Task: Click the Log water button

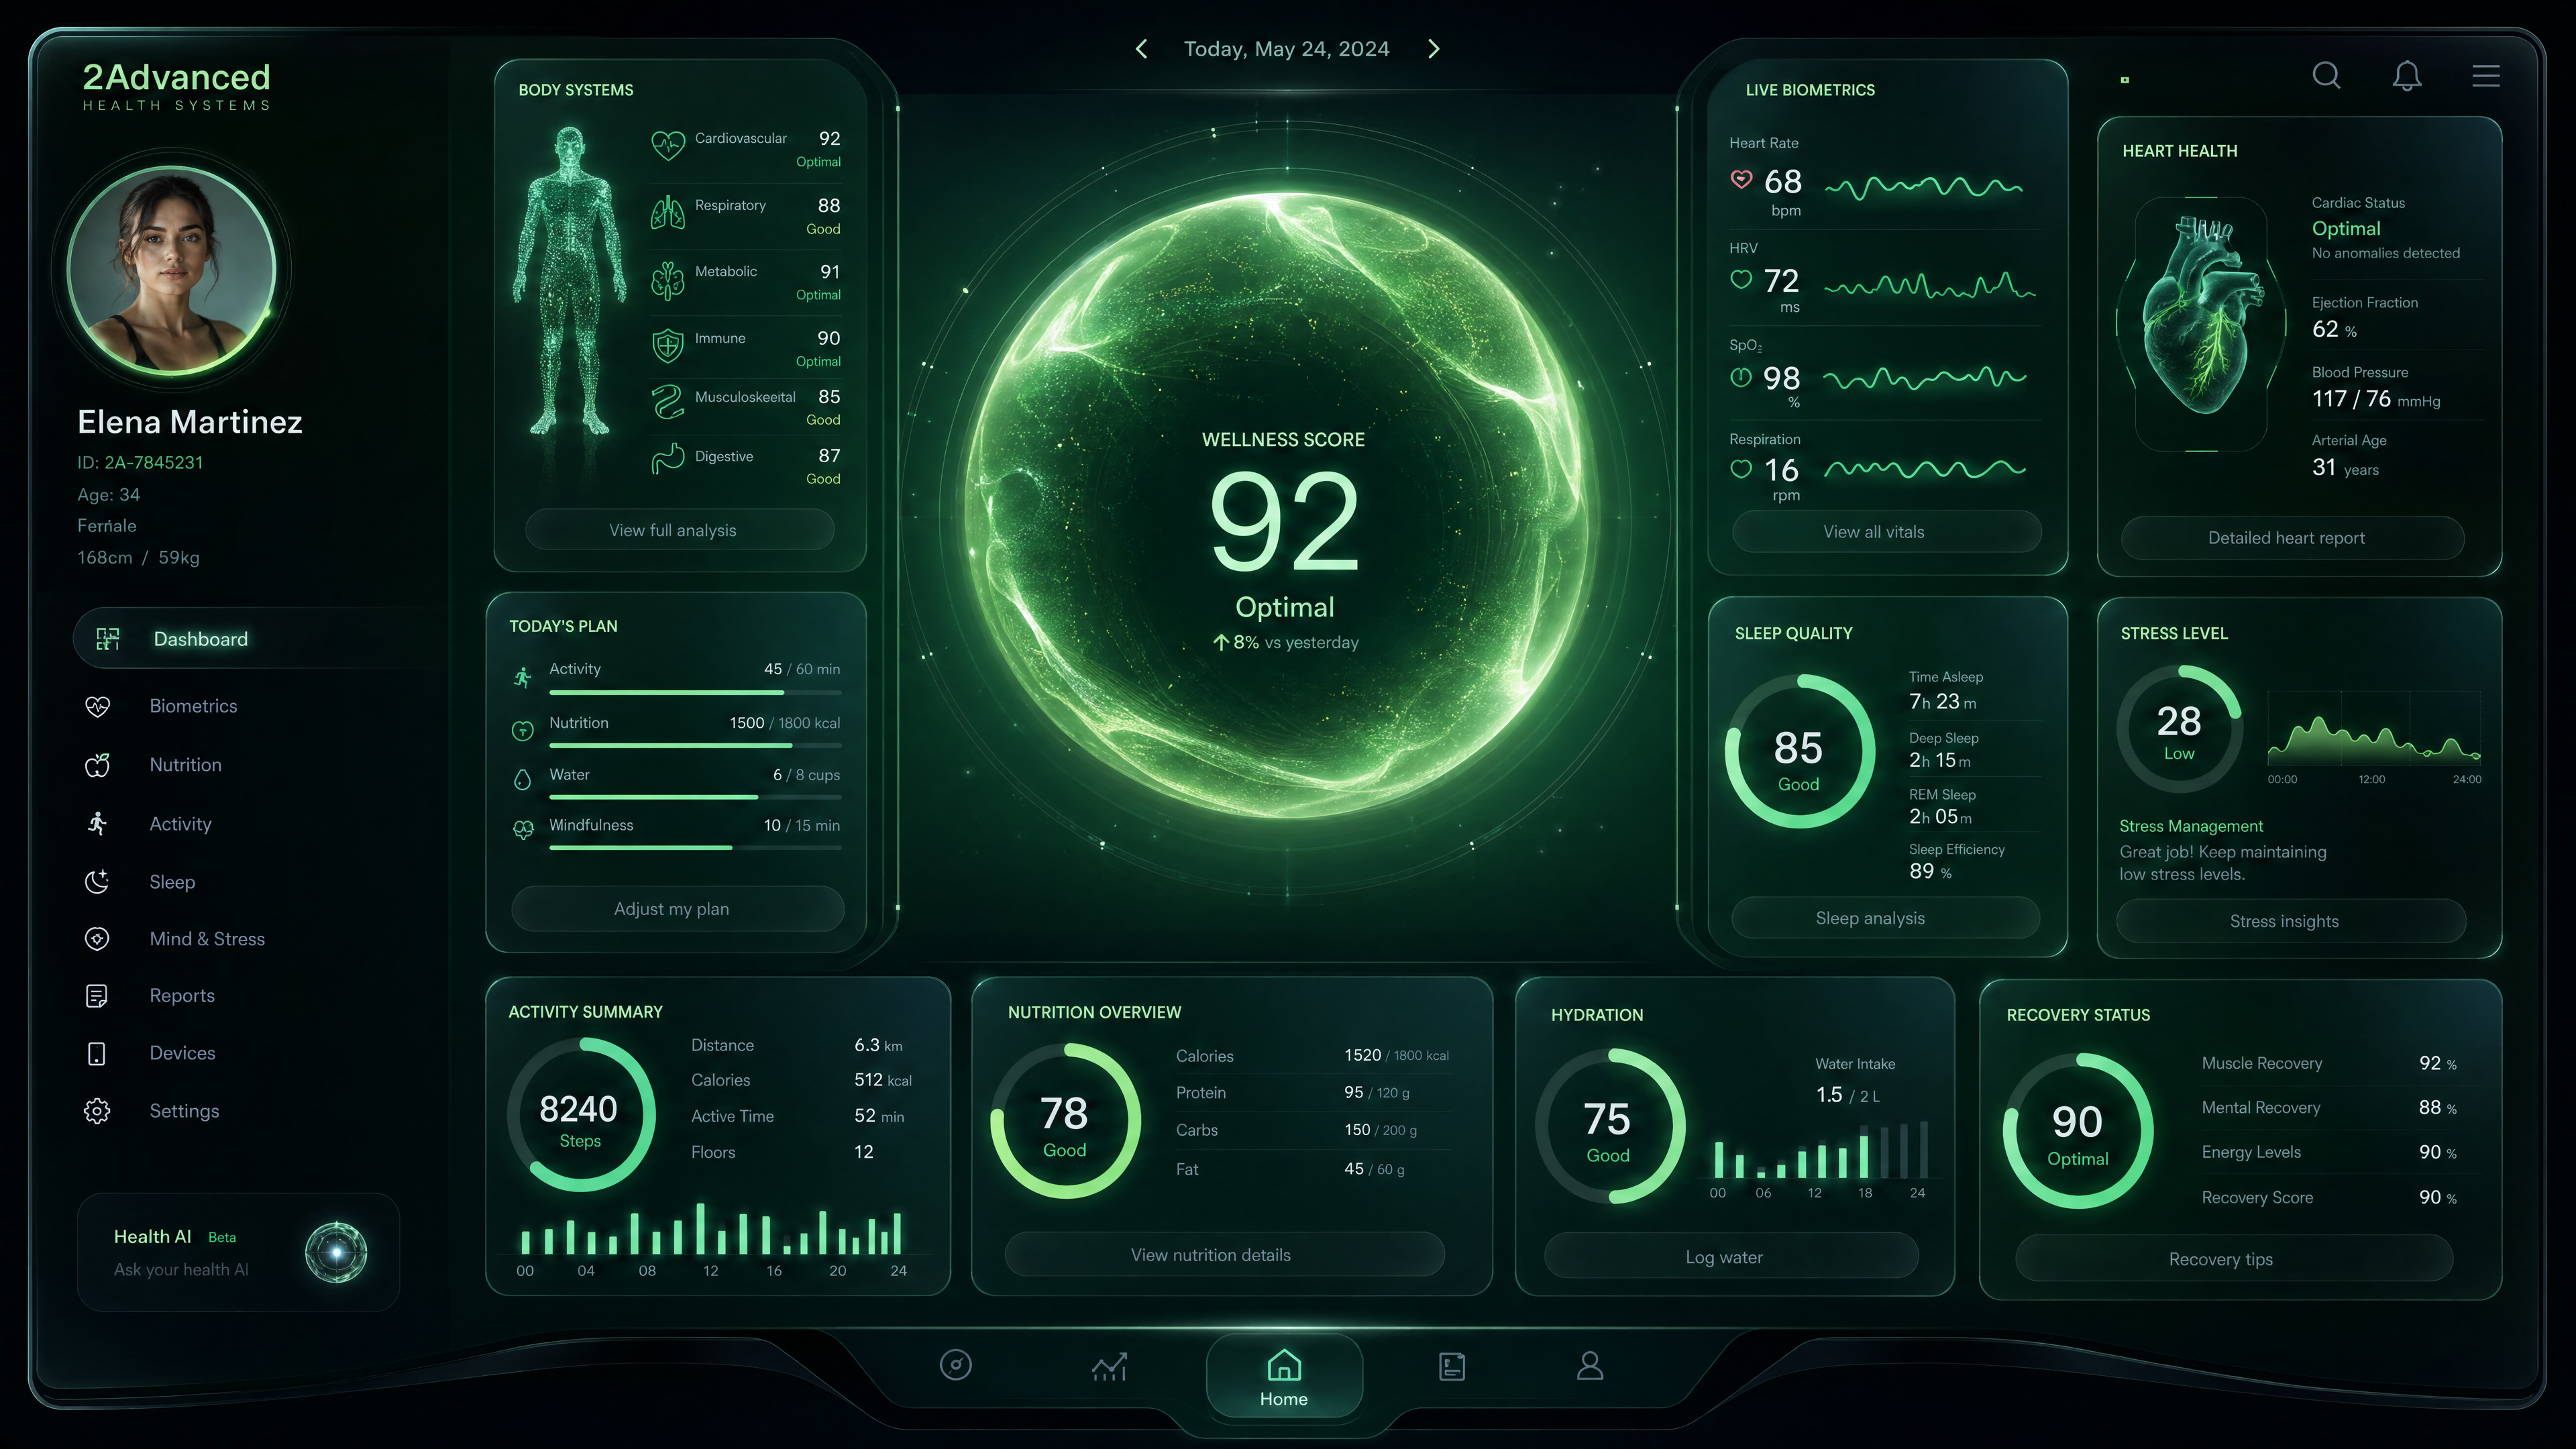Action: pyautogui.click(x=1731, y=1257)
